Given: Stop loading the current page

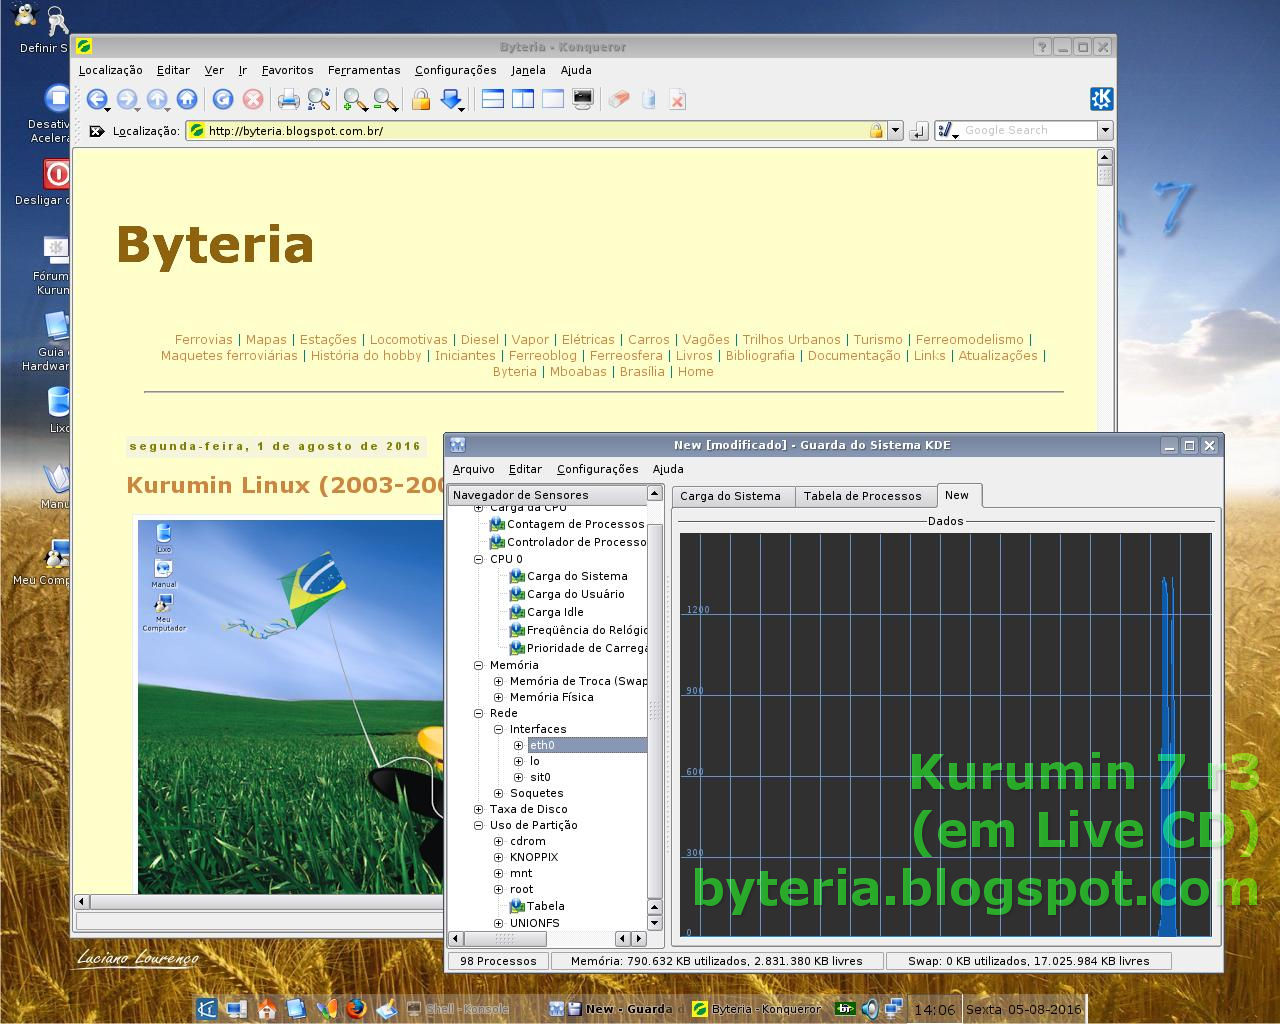Looking at the screenshot, I should [252, 99].
